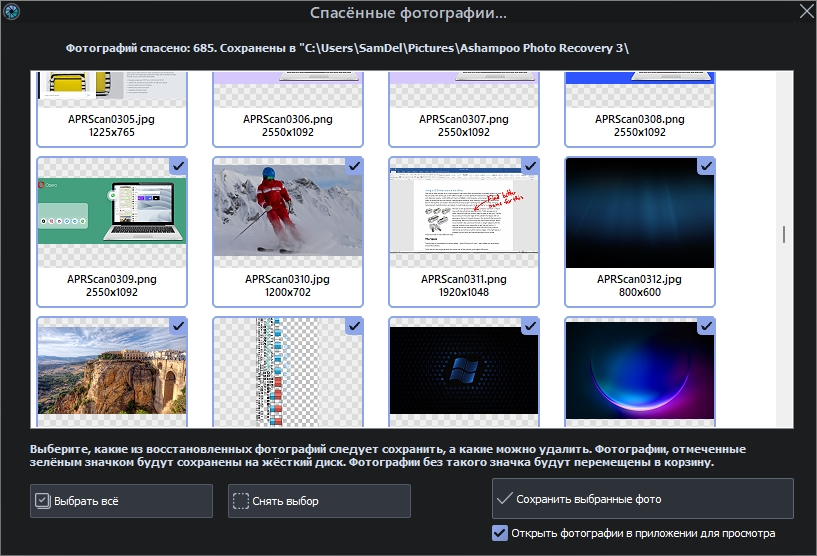The image size is (817, 556).
Task: Click 'Сохранить выбранные фото' button
Action: coord(642,498)
